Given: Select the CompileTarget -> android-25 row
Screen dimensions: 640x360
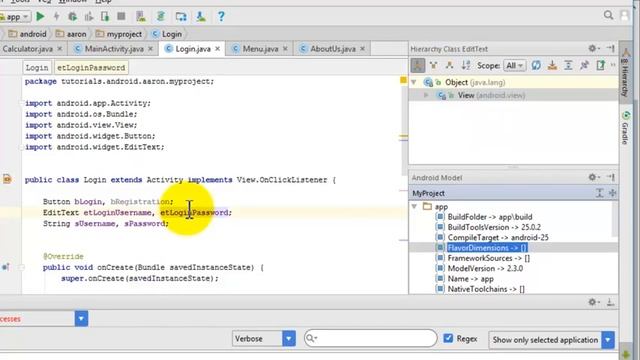Looking at the screenshot, I should [498, 237].
